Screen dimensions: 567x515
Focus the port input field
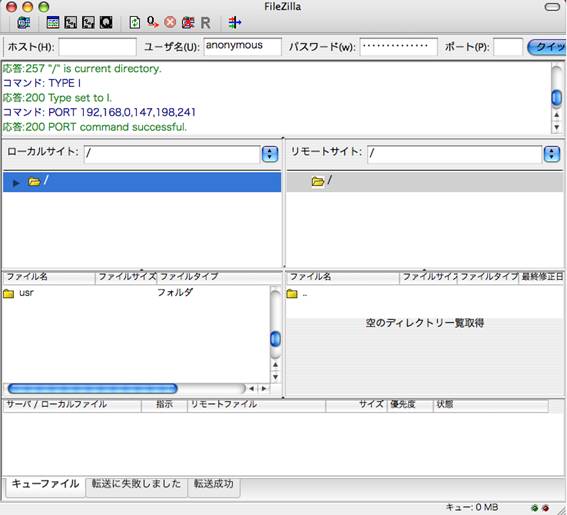pyautogui.click(x=508, y=47)
